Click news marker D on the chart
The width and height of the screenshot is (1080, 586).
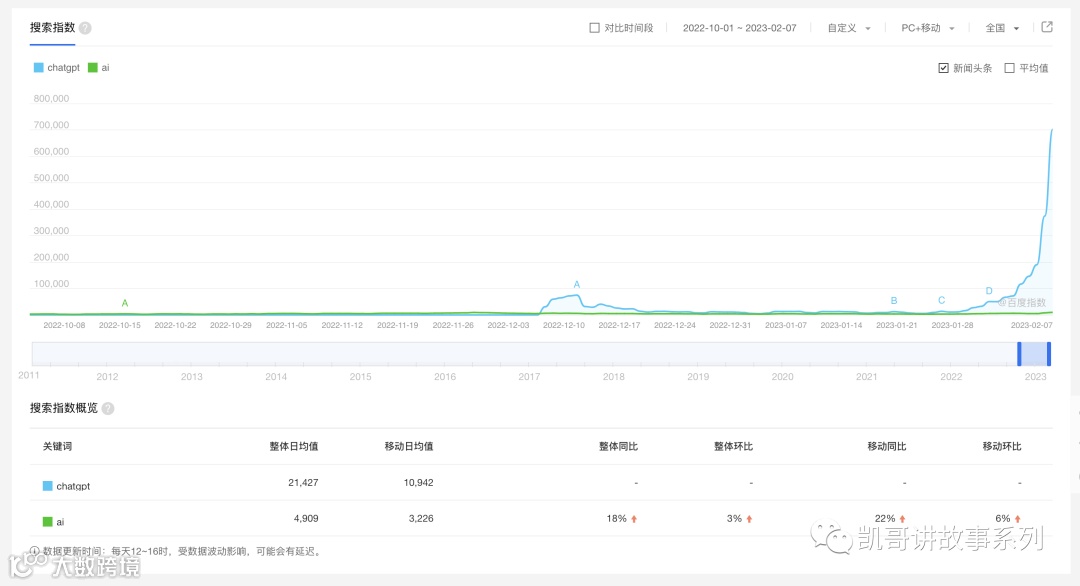(x=989, y=291)
